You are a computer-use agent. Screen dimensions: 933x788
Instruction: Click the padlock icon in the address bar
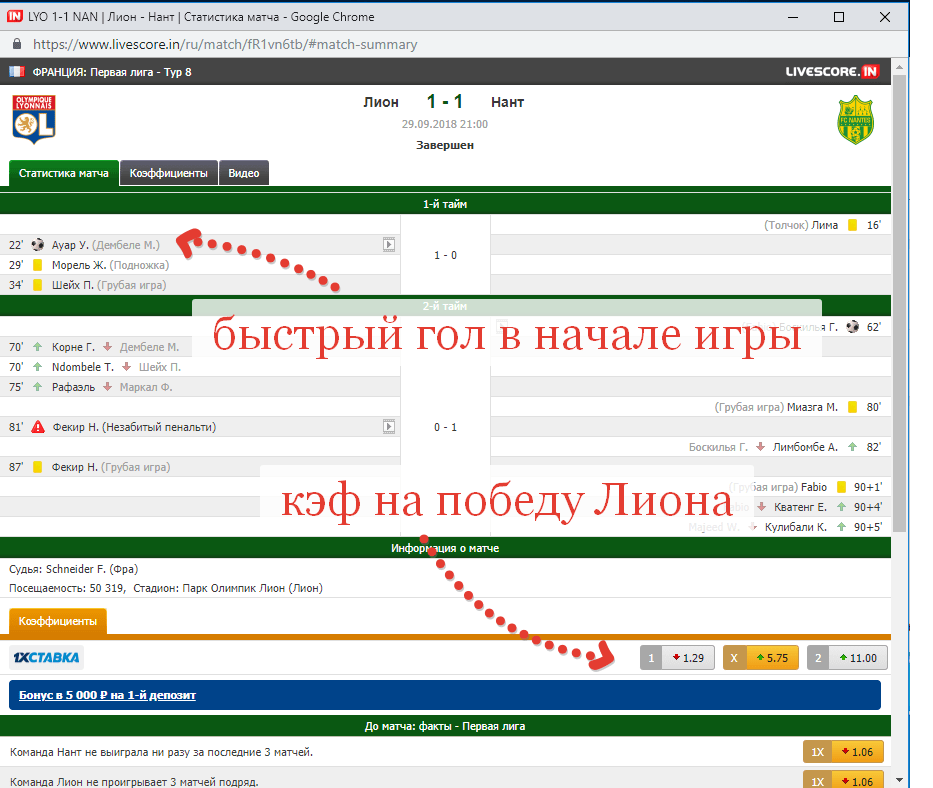coord(17,44)
